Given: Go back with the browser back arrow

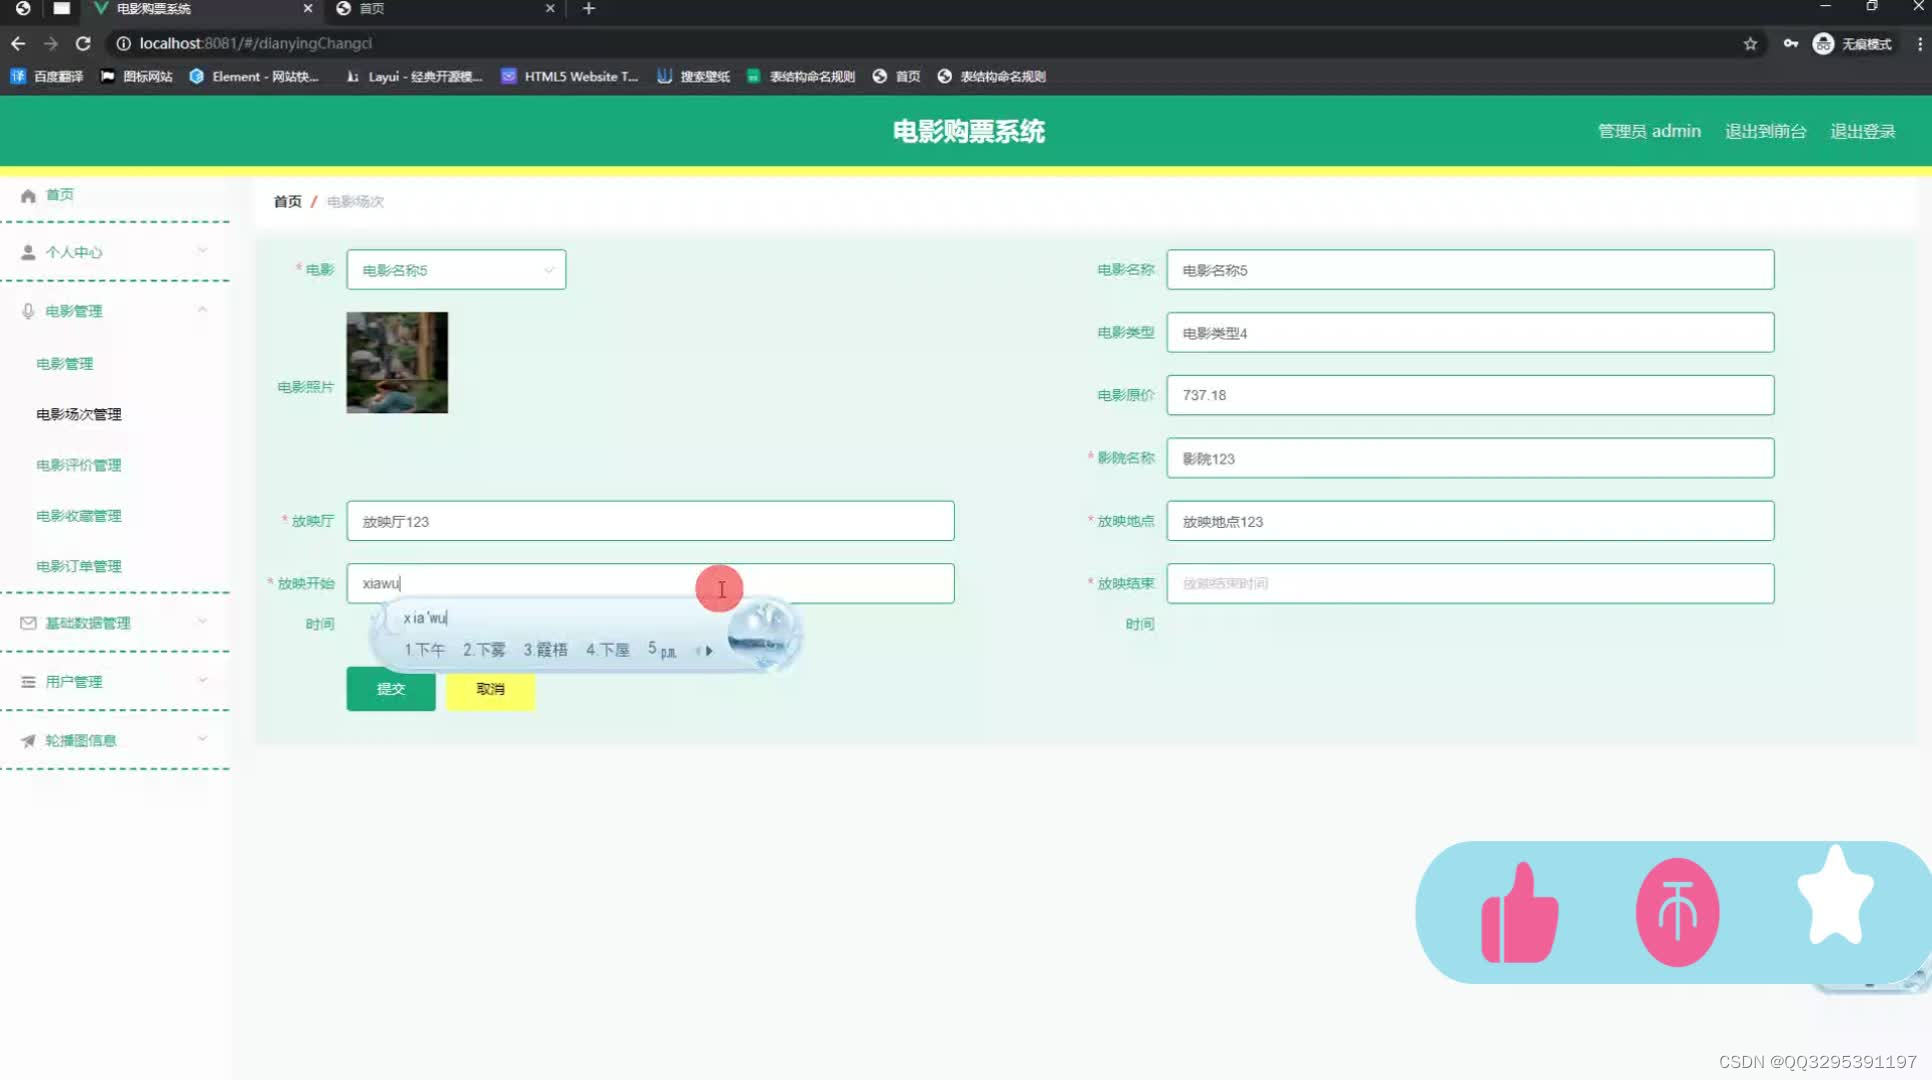Looking at the screenshot, I should (18, 43).
